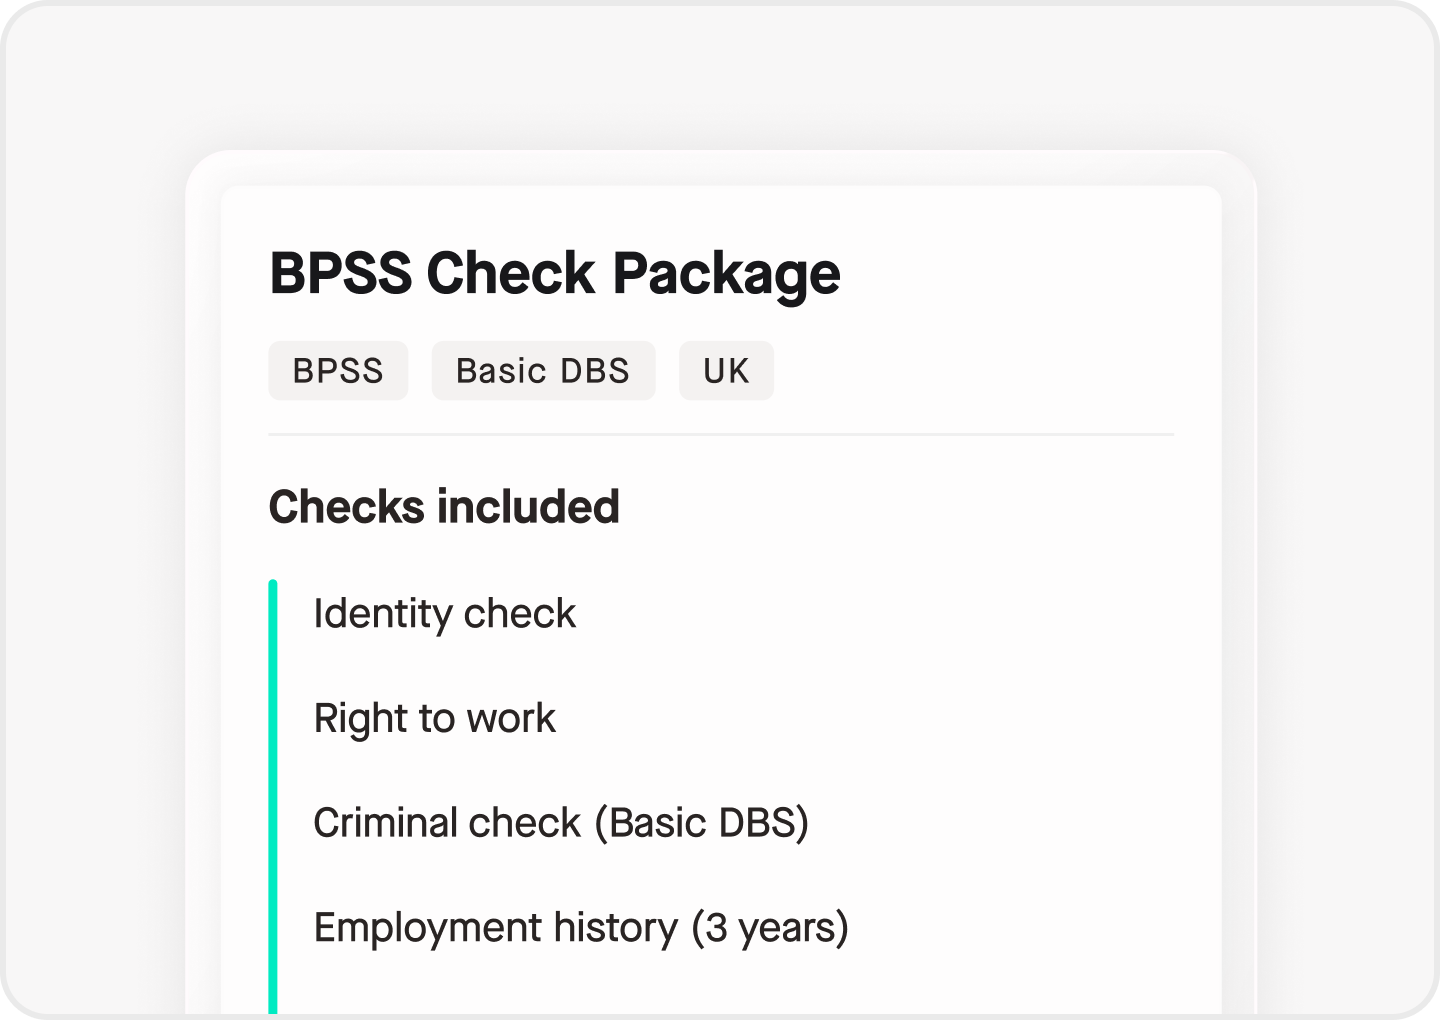The image size is (1440, 1020).
Task: Click the word Identity in first item
Action: [x=382, y=614]
